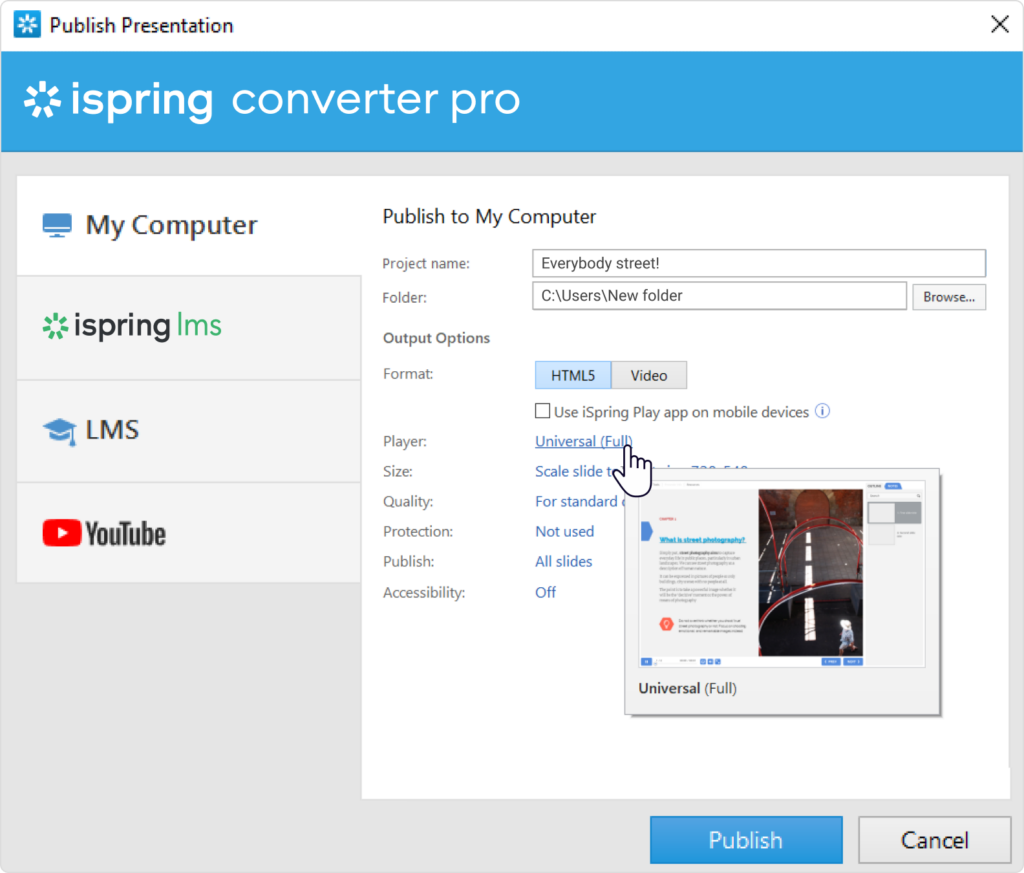Select Video output format
This screenshot has height=873, width=1024.
pyautogui.click(x=648, y=375)
